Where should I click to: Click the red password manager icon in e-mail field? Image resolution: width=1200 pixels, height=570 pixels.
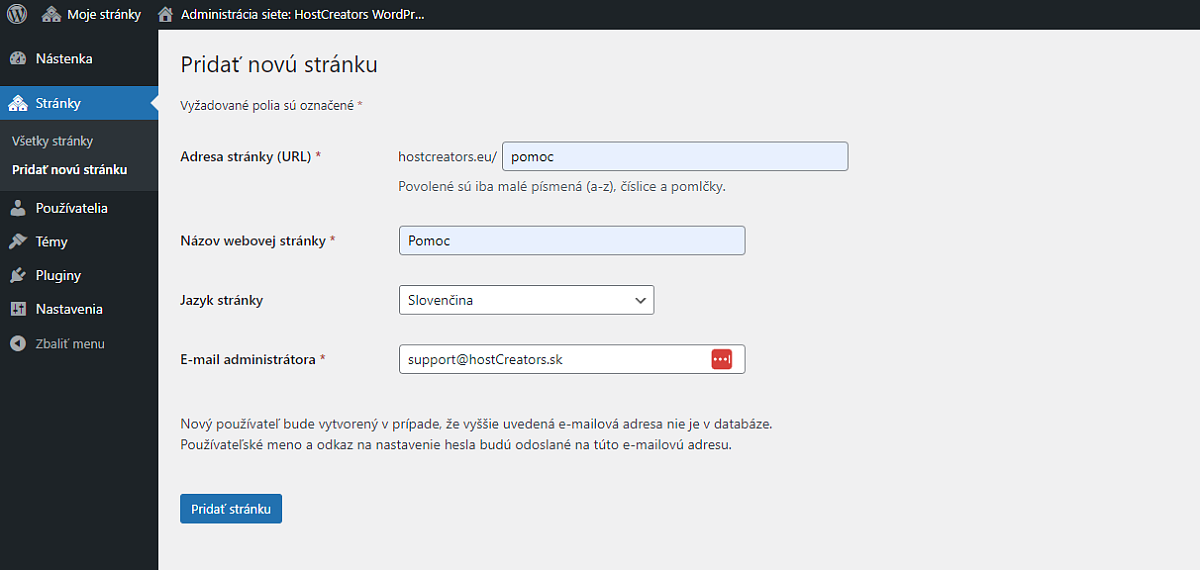click(722, 359)
